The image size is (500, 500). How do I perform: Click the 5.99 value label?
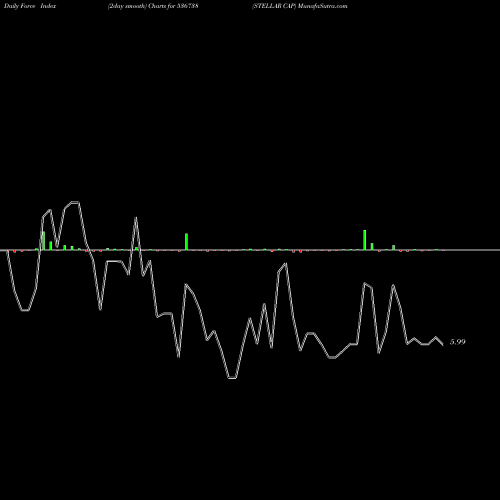click(457, 342)
